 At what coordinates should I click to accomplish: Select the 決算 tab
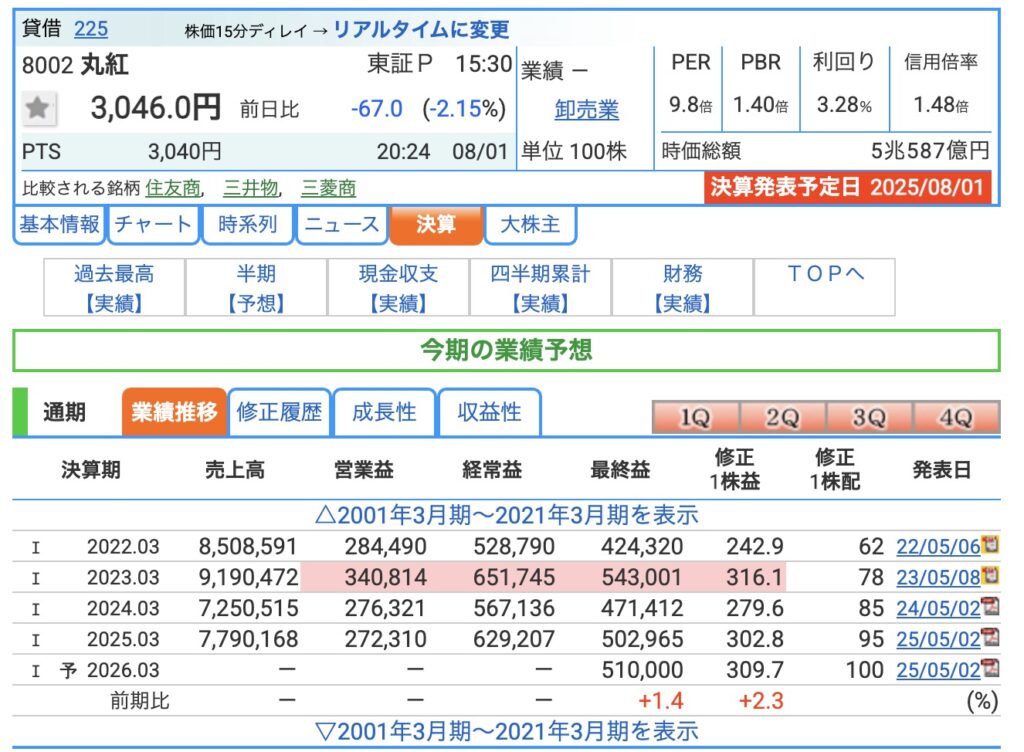tap(436, 225)
